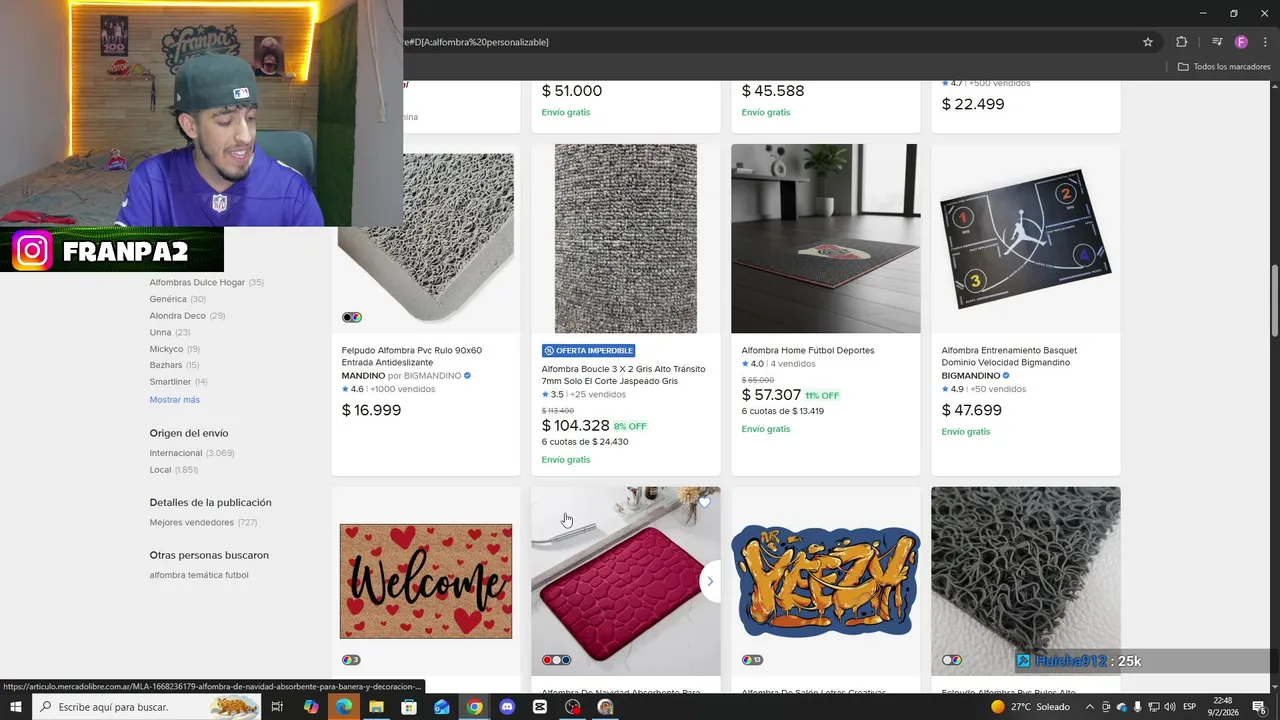Viewport: 1280px width, 720px height.
Task: Open CapCut from the taskbar
Action: (540, 707)
